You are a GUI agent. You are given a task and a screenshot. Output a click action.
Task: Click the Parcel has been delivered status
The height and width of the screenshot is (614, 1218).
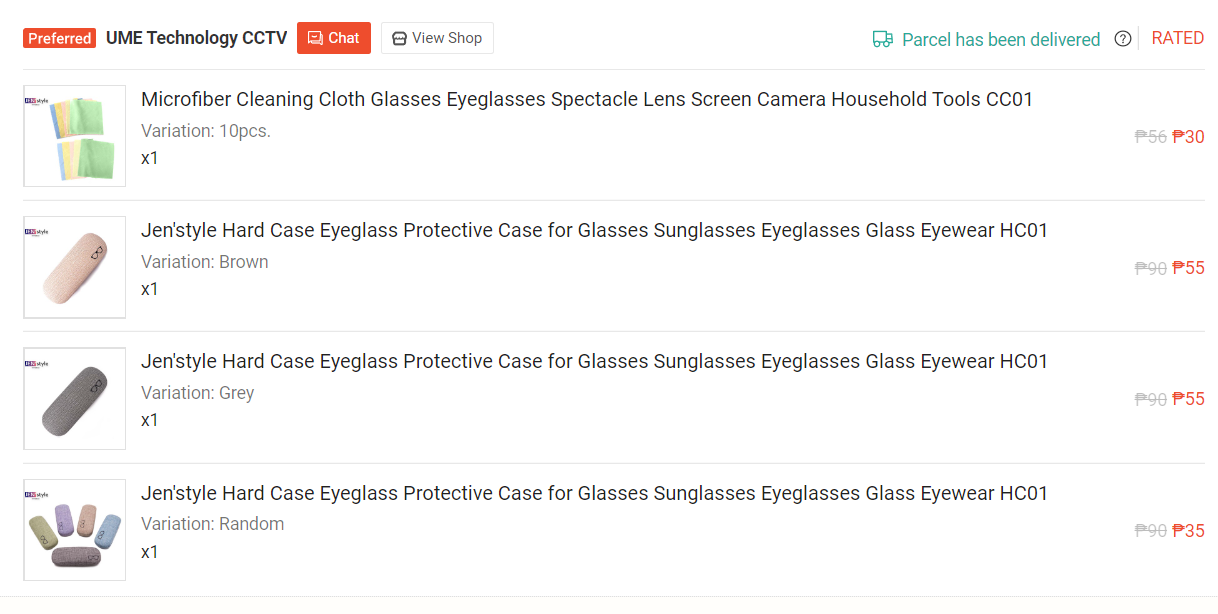pos(1001,39)
